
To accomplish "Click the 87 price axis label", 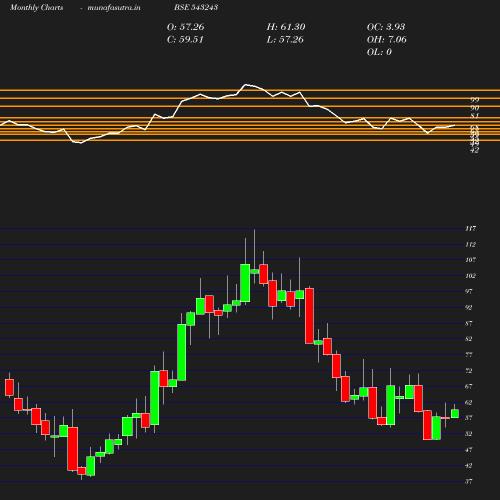I will pos(469,323).
